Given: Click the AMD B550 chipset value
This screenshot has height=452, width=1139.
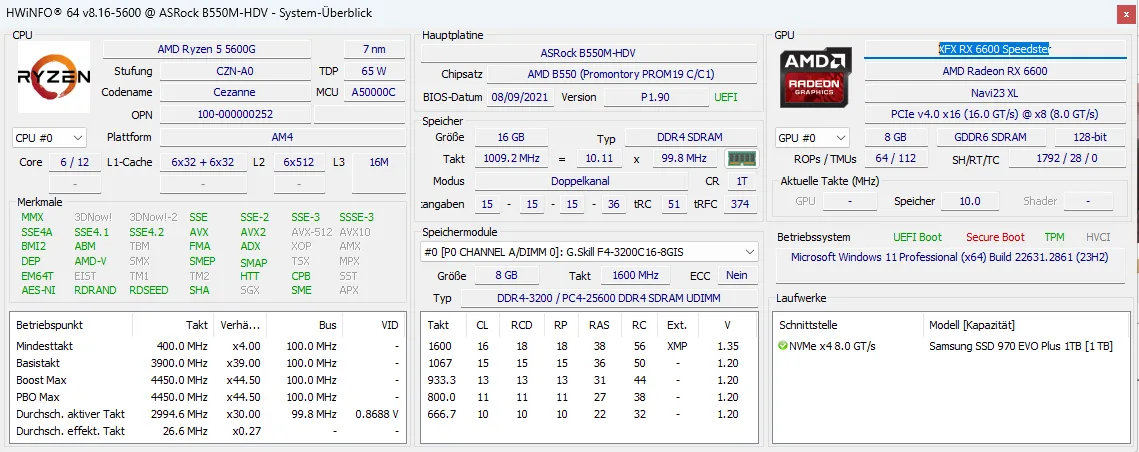Looking at the screenshot, I should (622, 75).
